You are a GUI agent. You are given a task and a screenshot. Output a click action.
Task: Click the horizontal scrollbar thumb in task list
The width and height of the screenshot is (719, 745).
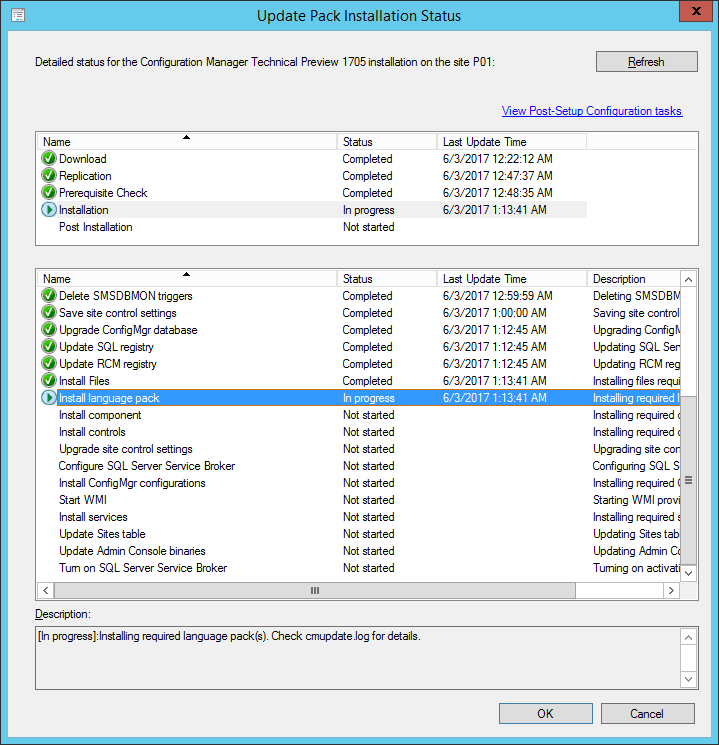(315, 591)
